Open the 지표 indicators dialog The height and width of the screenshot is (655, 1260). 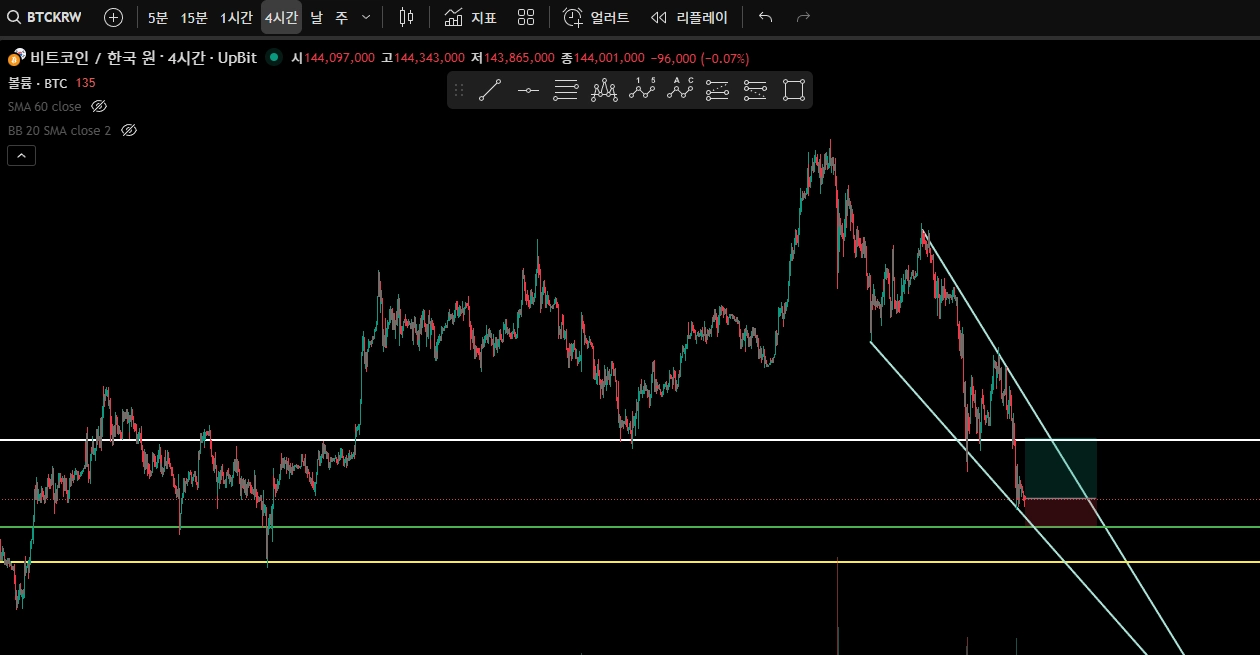(470, 17)
